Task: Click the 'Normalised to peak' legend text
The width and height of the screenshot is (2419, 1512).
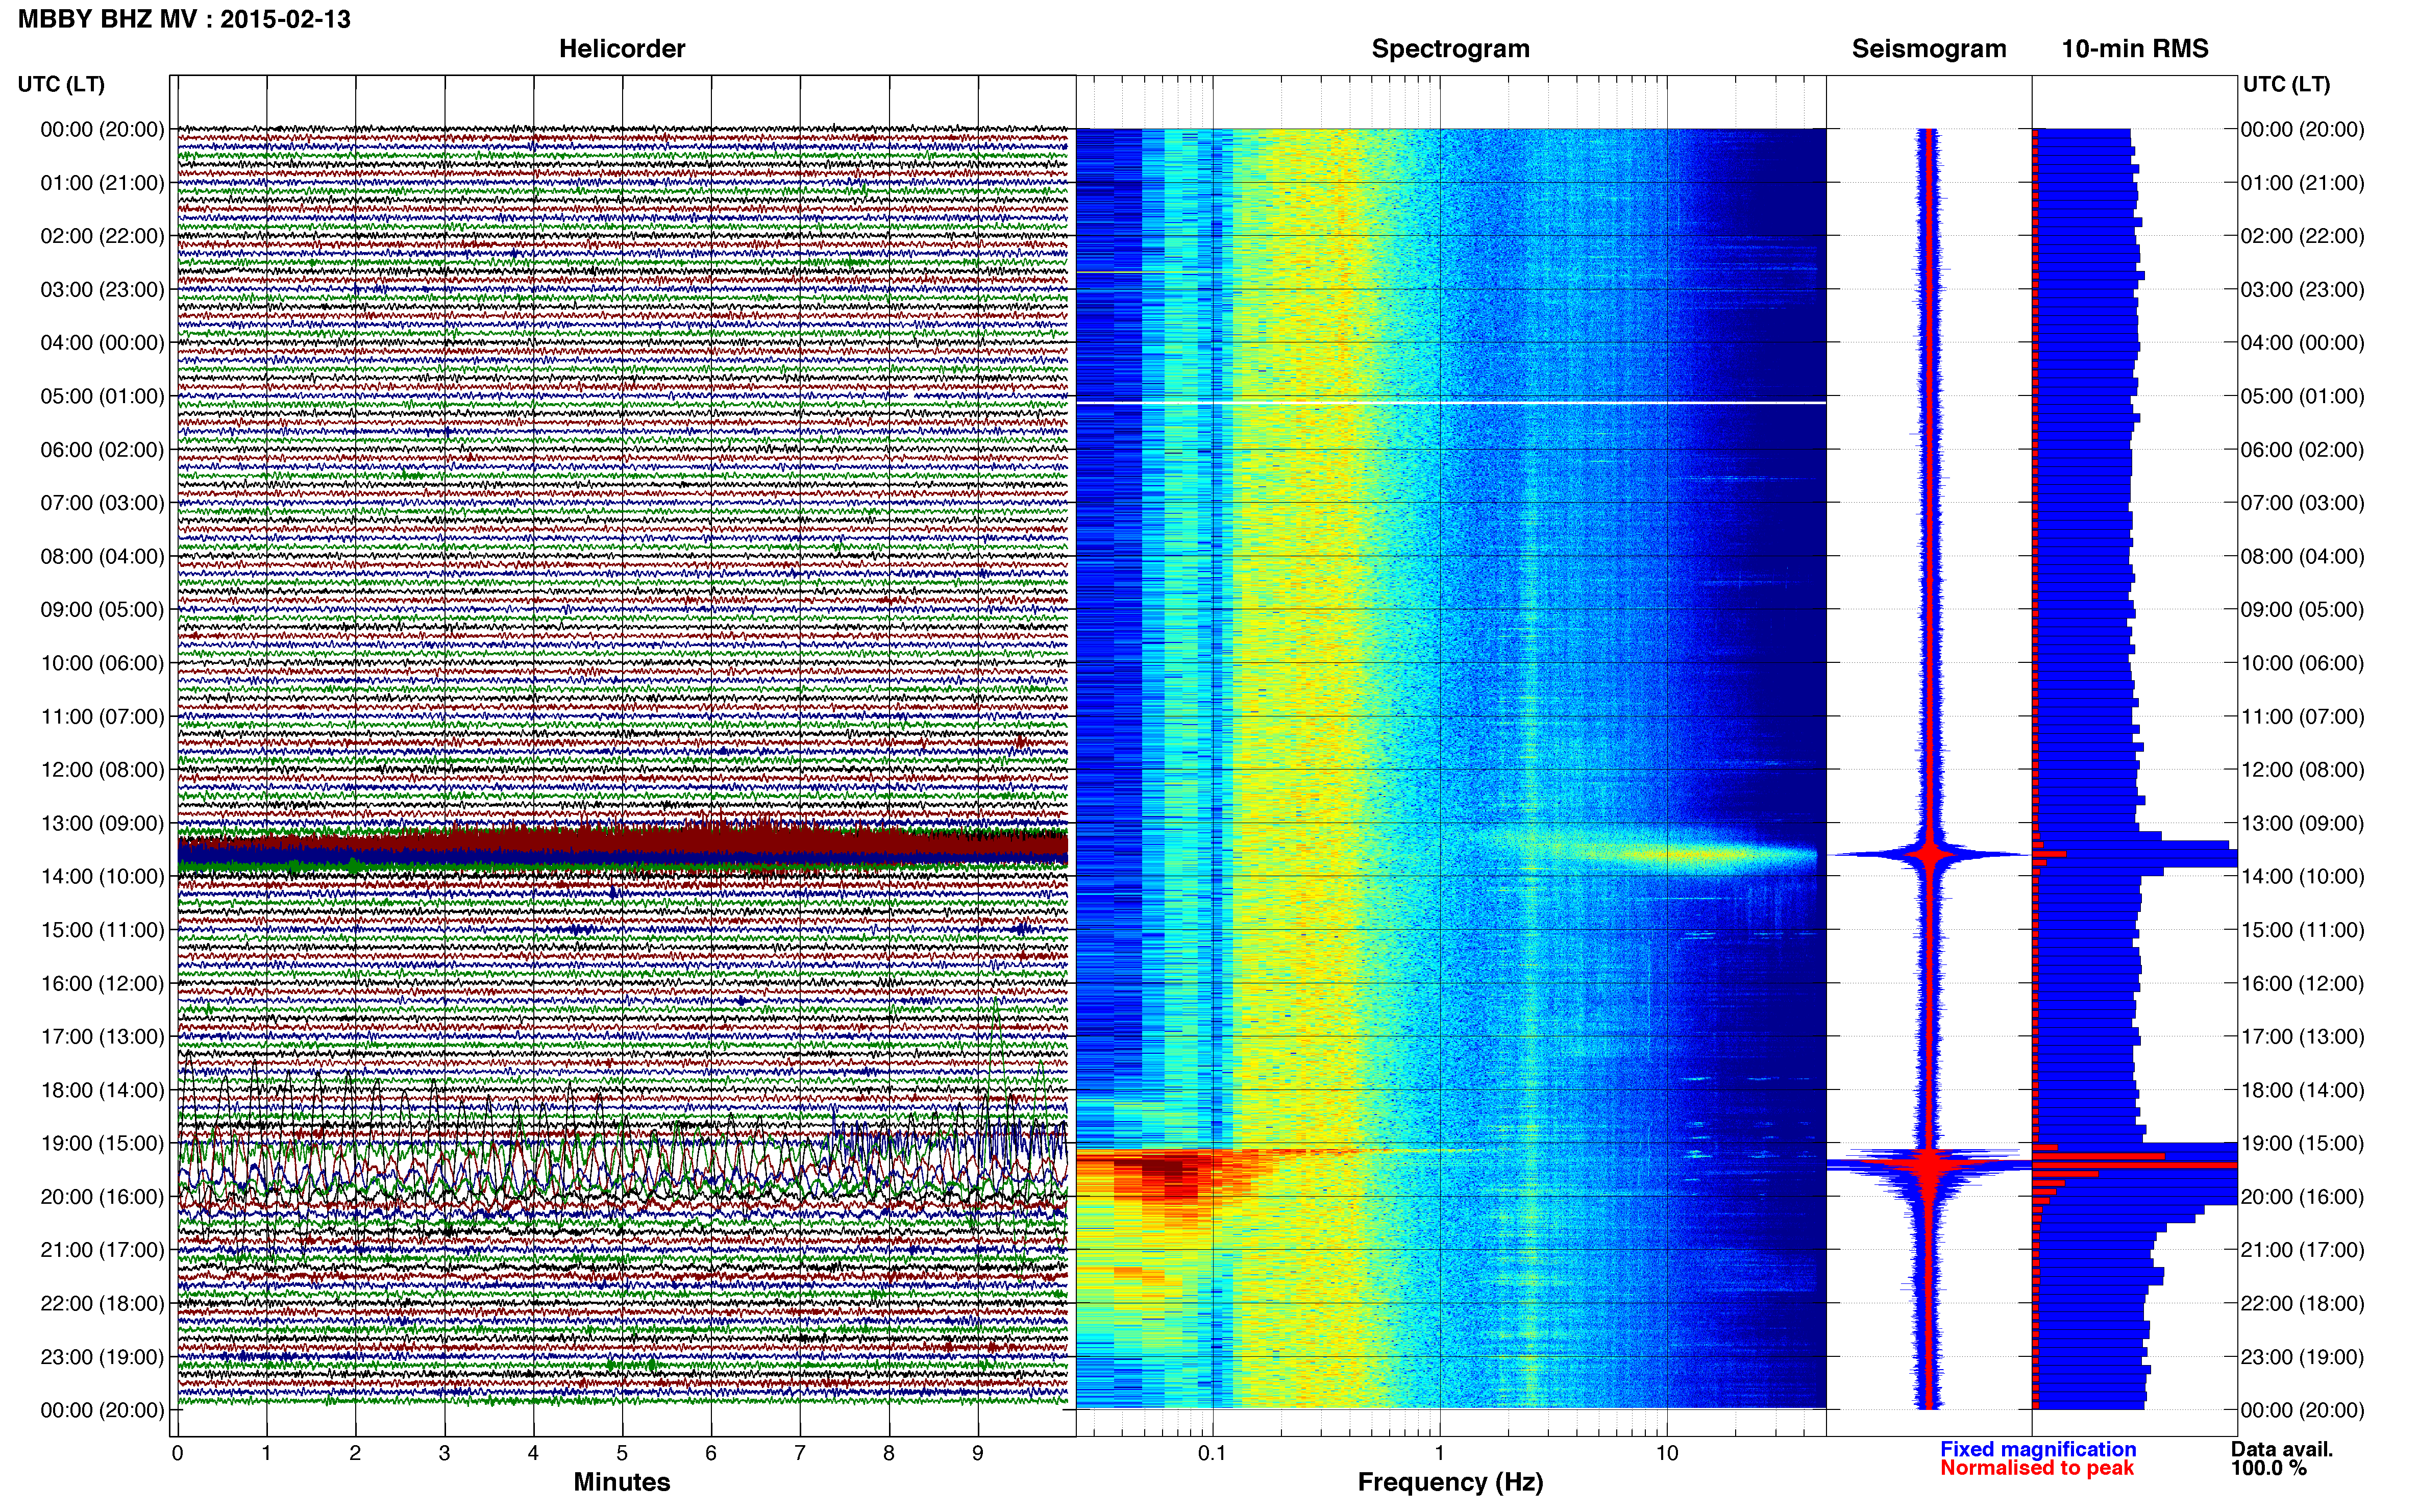Action: click(x=2037, y=1468)
